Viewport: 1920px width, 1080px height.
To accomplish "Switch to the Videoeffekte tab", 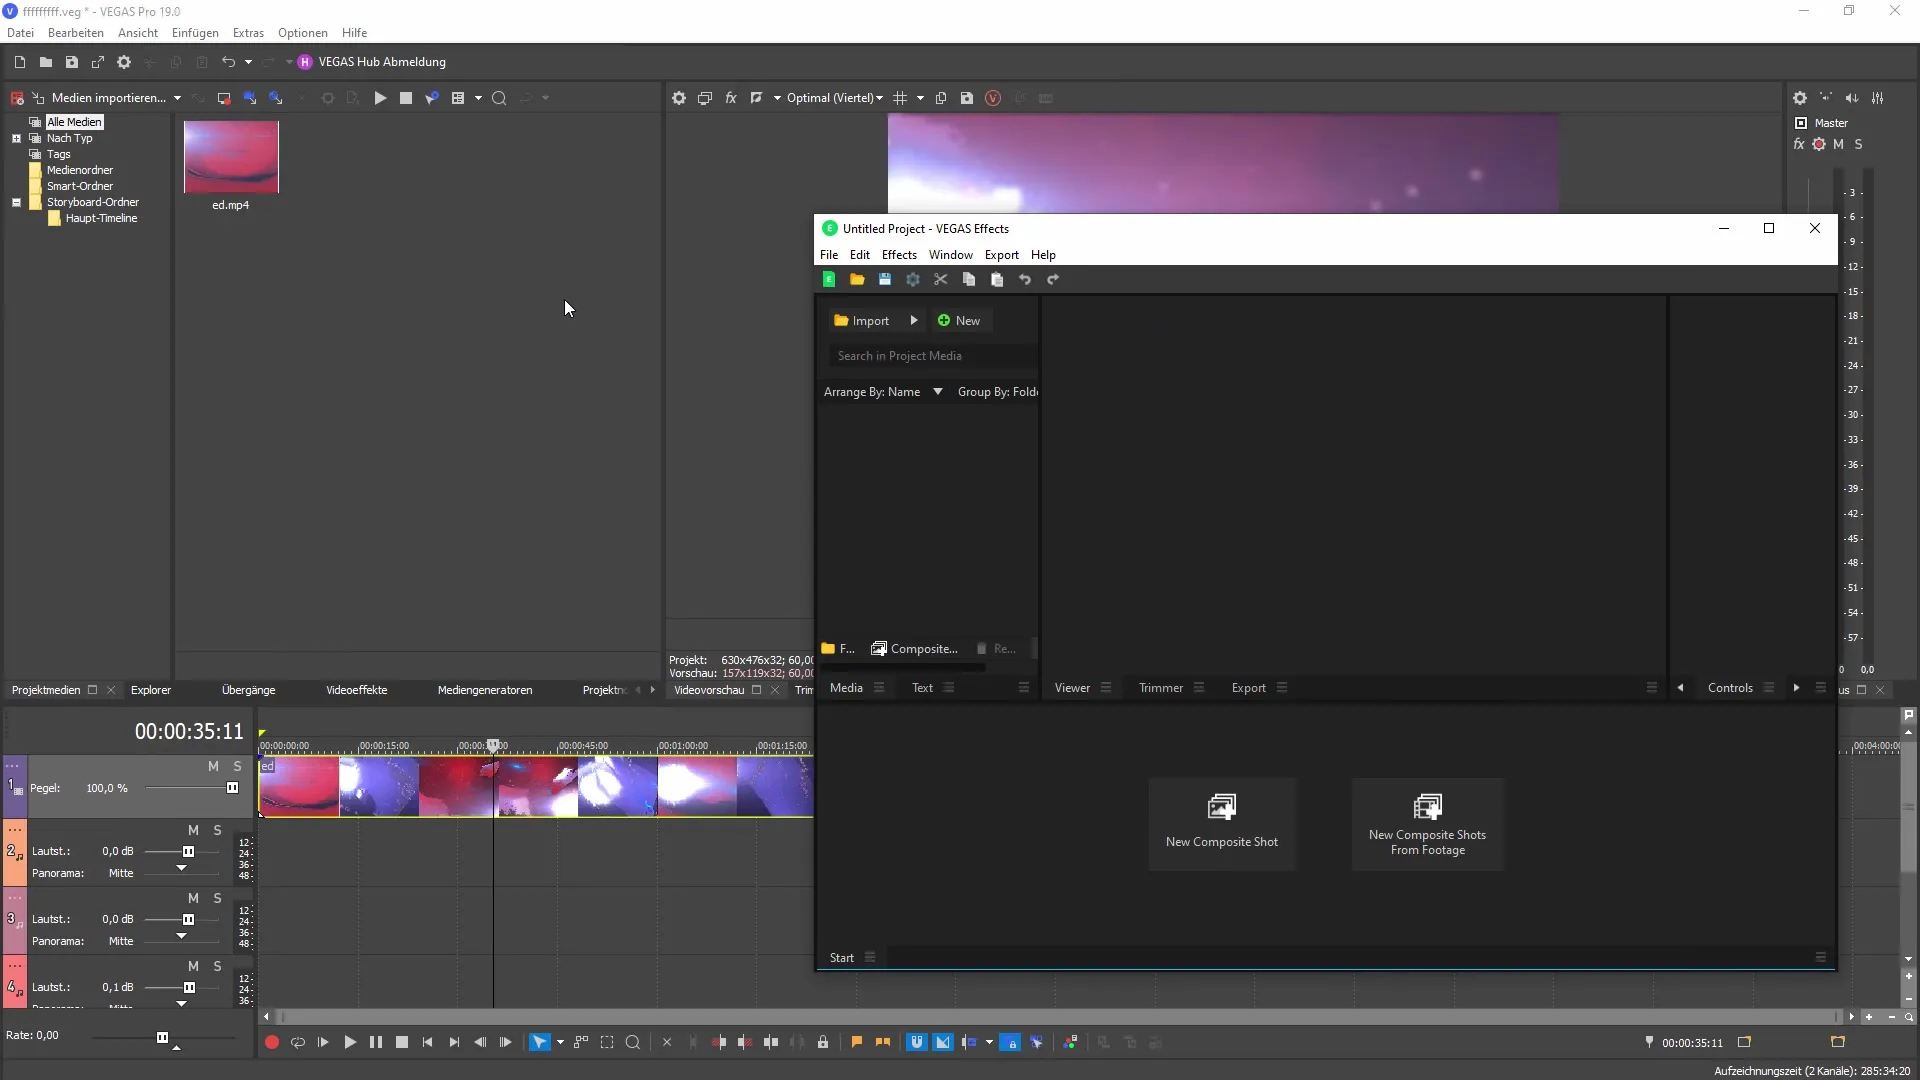I will [x=357, y=690].
